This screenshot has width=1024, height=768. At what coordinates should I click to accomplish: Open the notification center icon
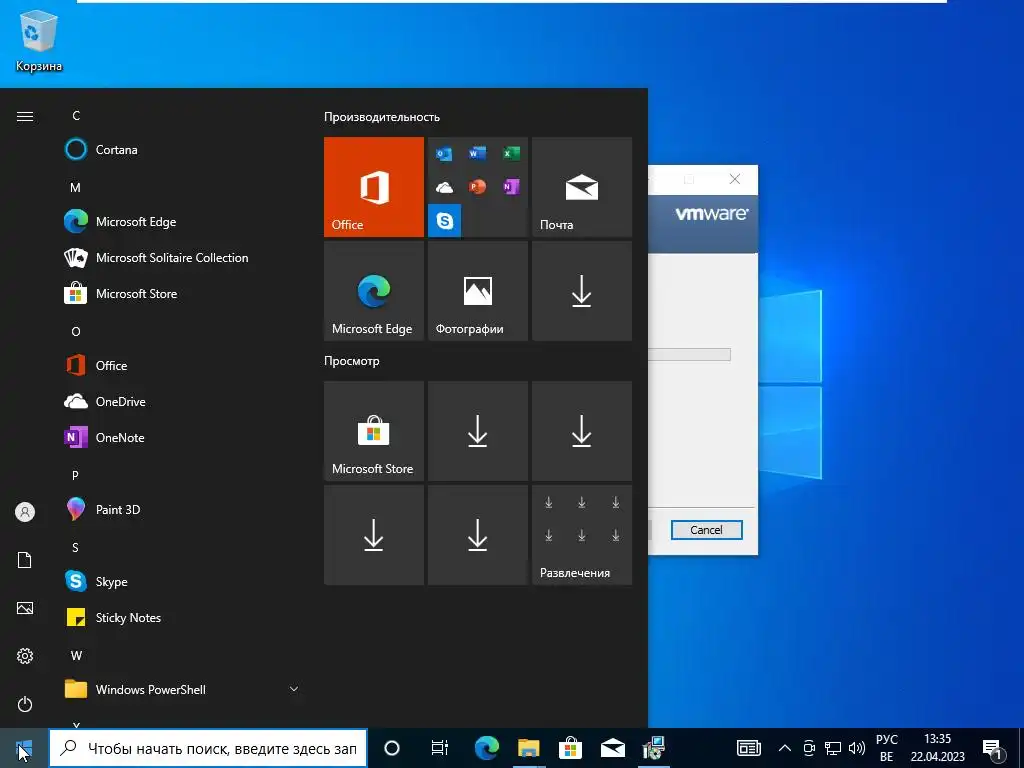click(x=993, y=748)
